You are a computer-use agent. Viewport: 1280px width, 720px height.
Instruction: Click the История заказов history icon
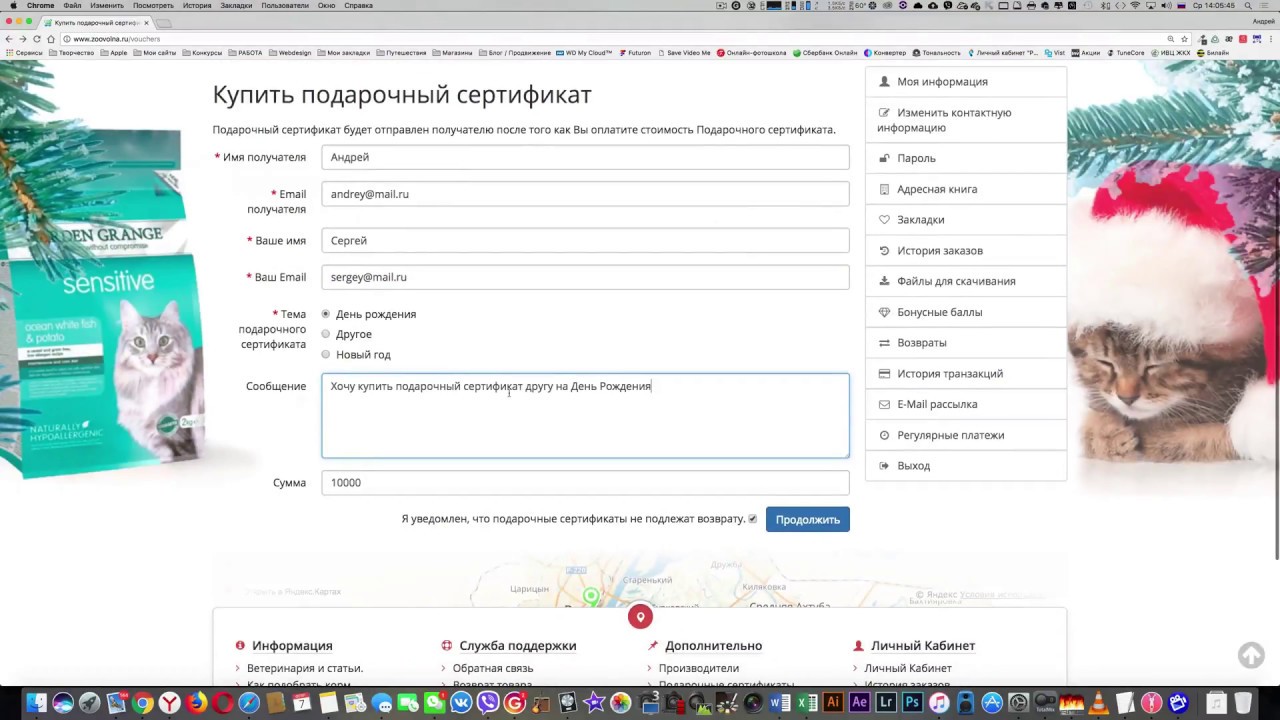(884, 251)
